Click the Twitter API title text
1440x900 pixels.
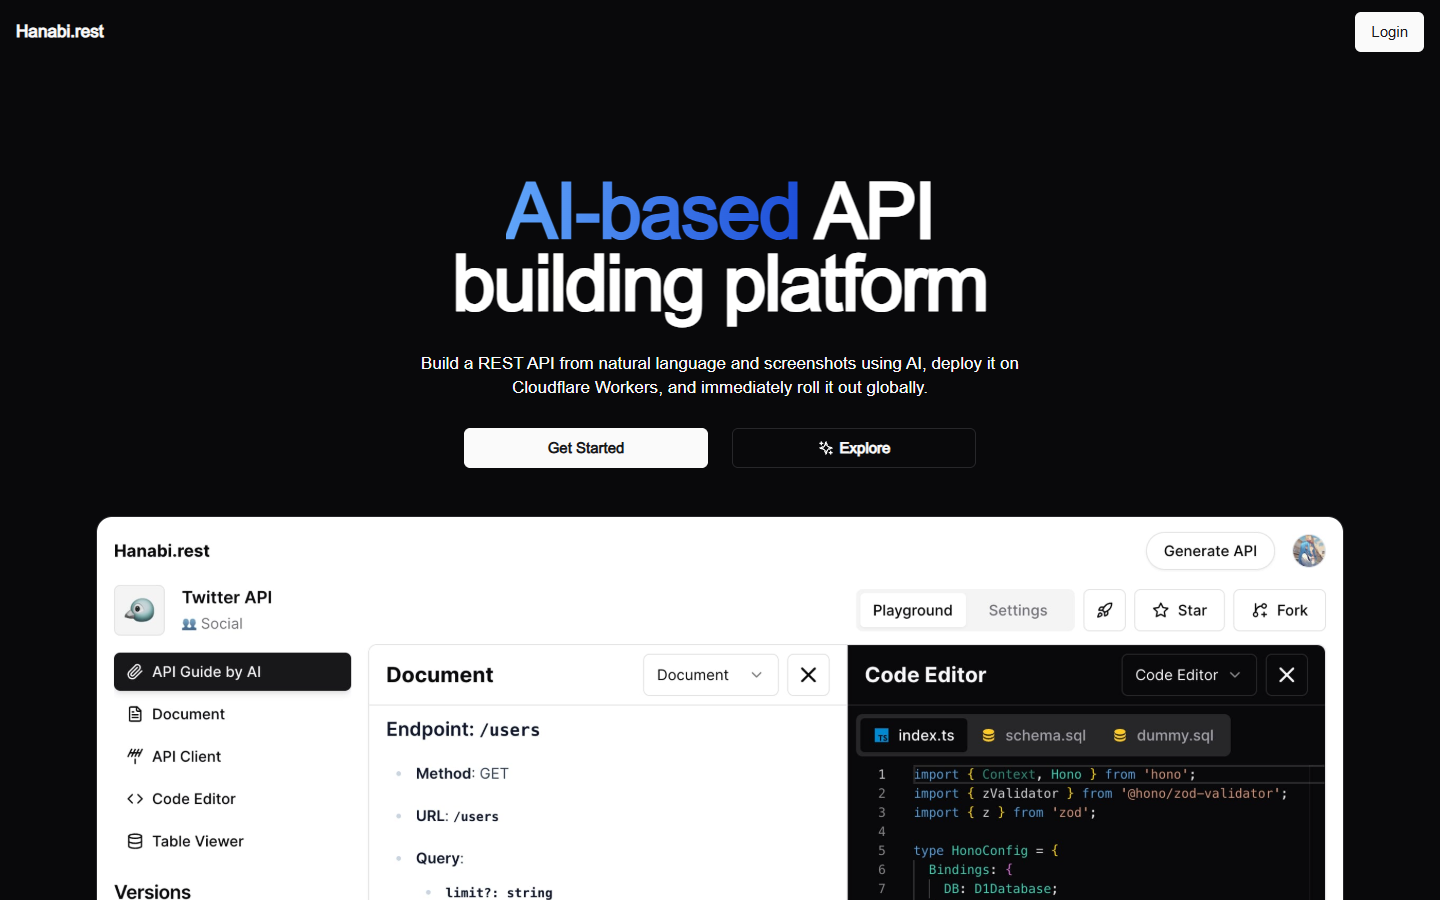[227, 597]
